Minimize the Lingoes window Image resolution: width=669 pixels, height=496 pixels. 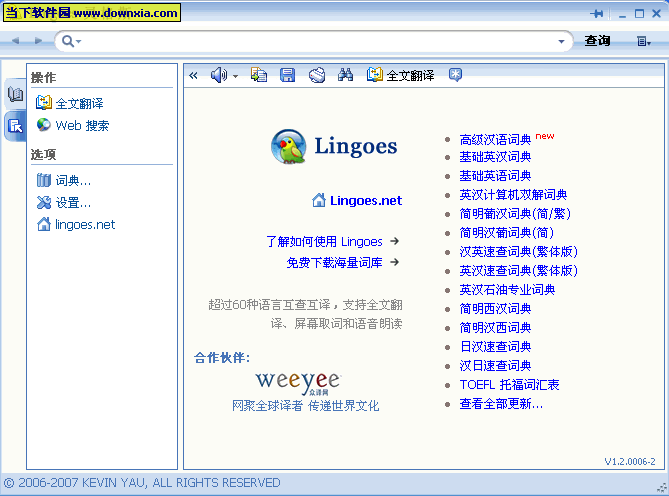click(622, 15)
